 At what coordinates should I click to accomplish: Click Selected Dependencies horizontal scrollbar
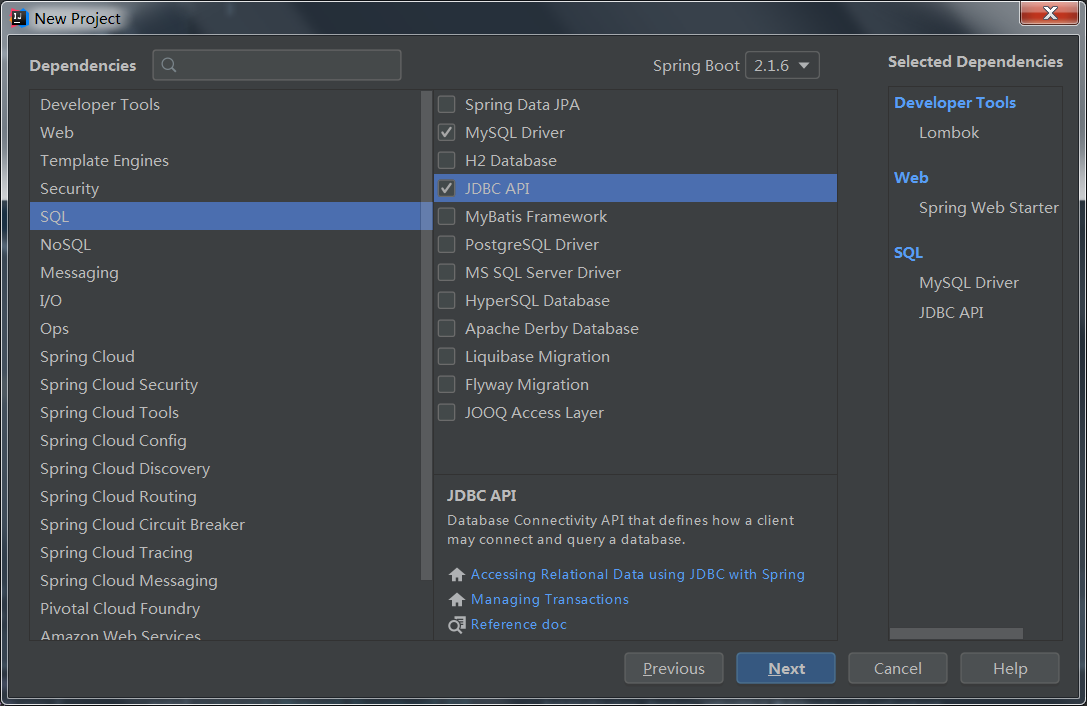[956, 633]
